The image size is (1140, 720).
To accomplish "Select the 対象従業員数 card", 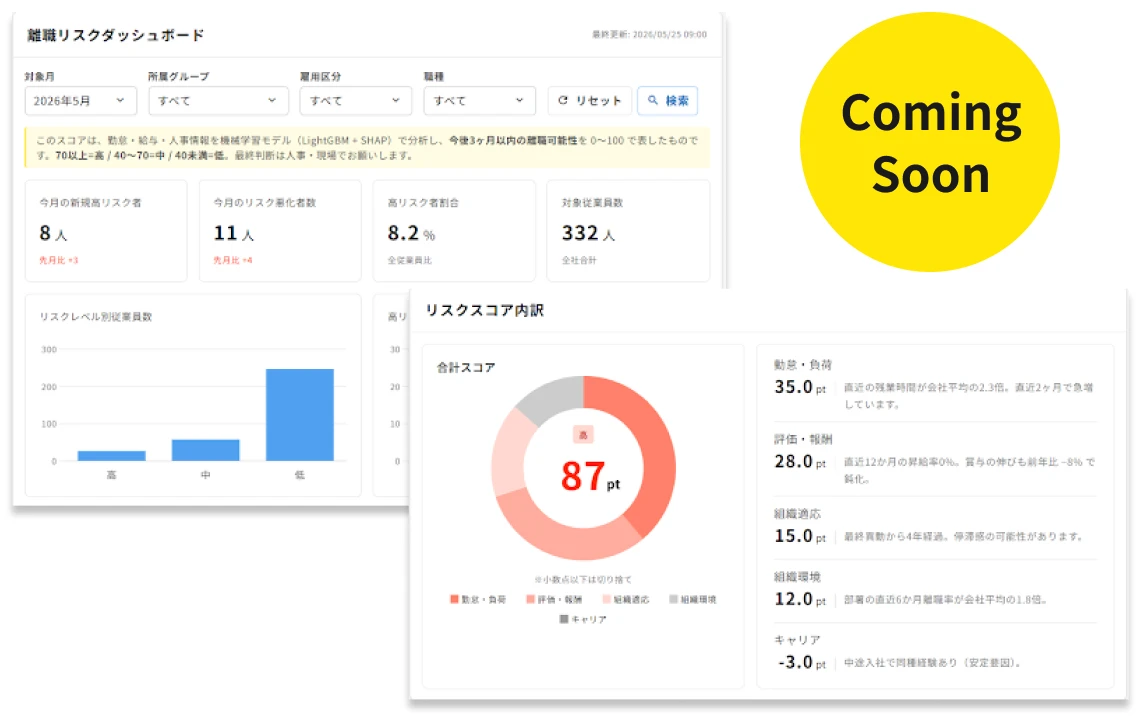I will click(x=628, y=231).
